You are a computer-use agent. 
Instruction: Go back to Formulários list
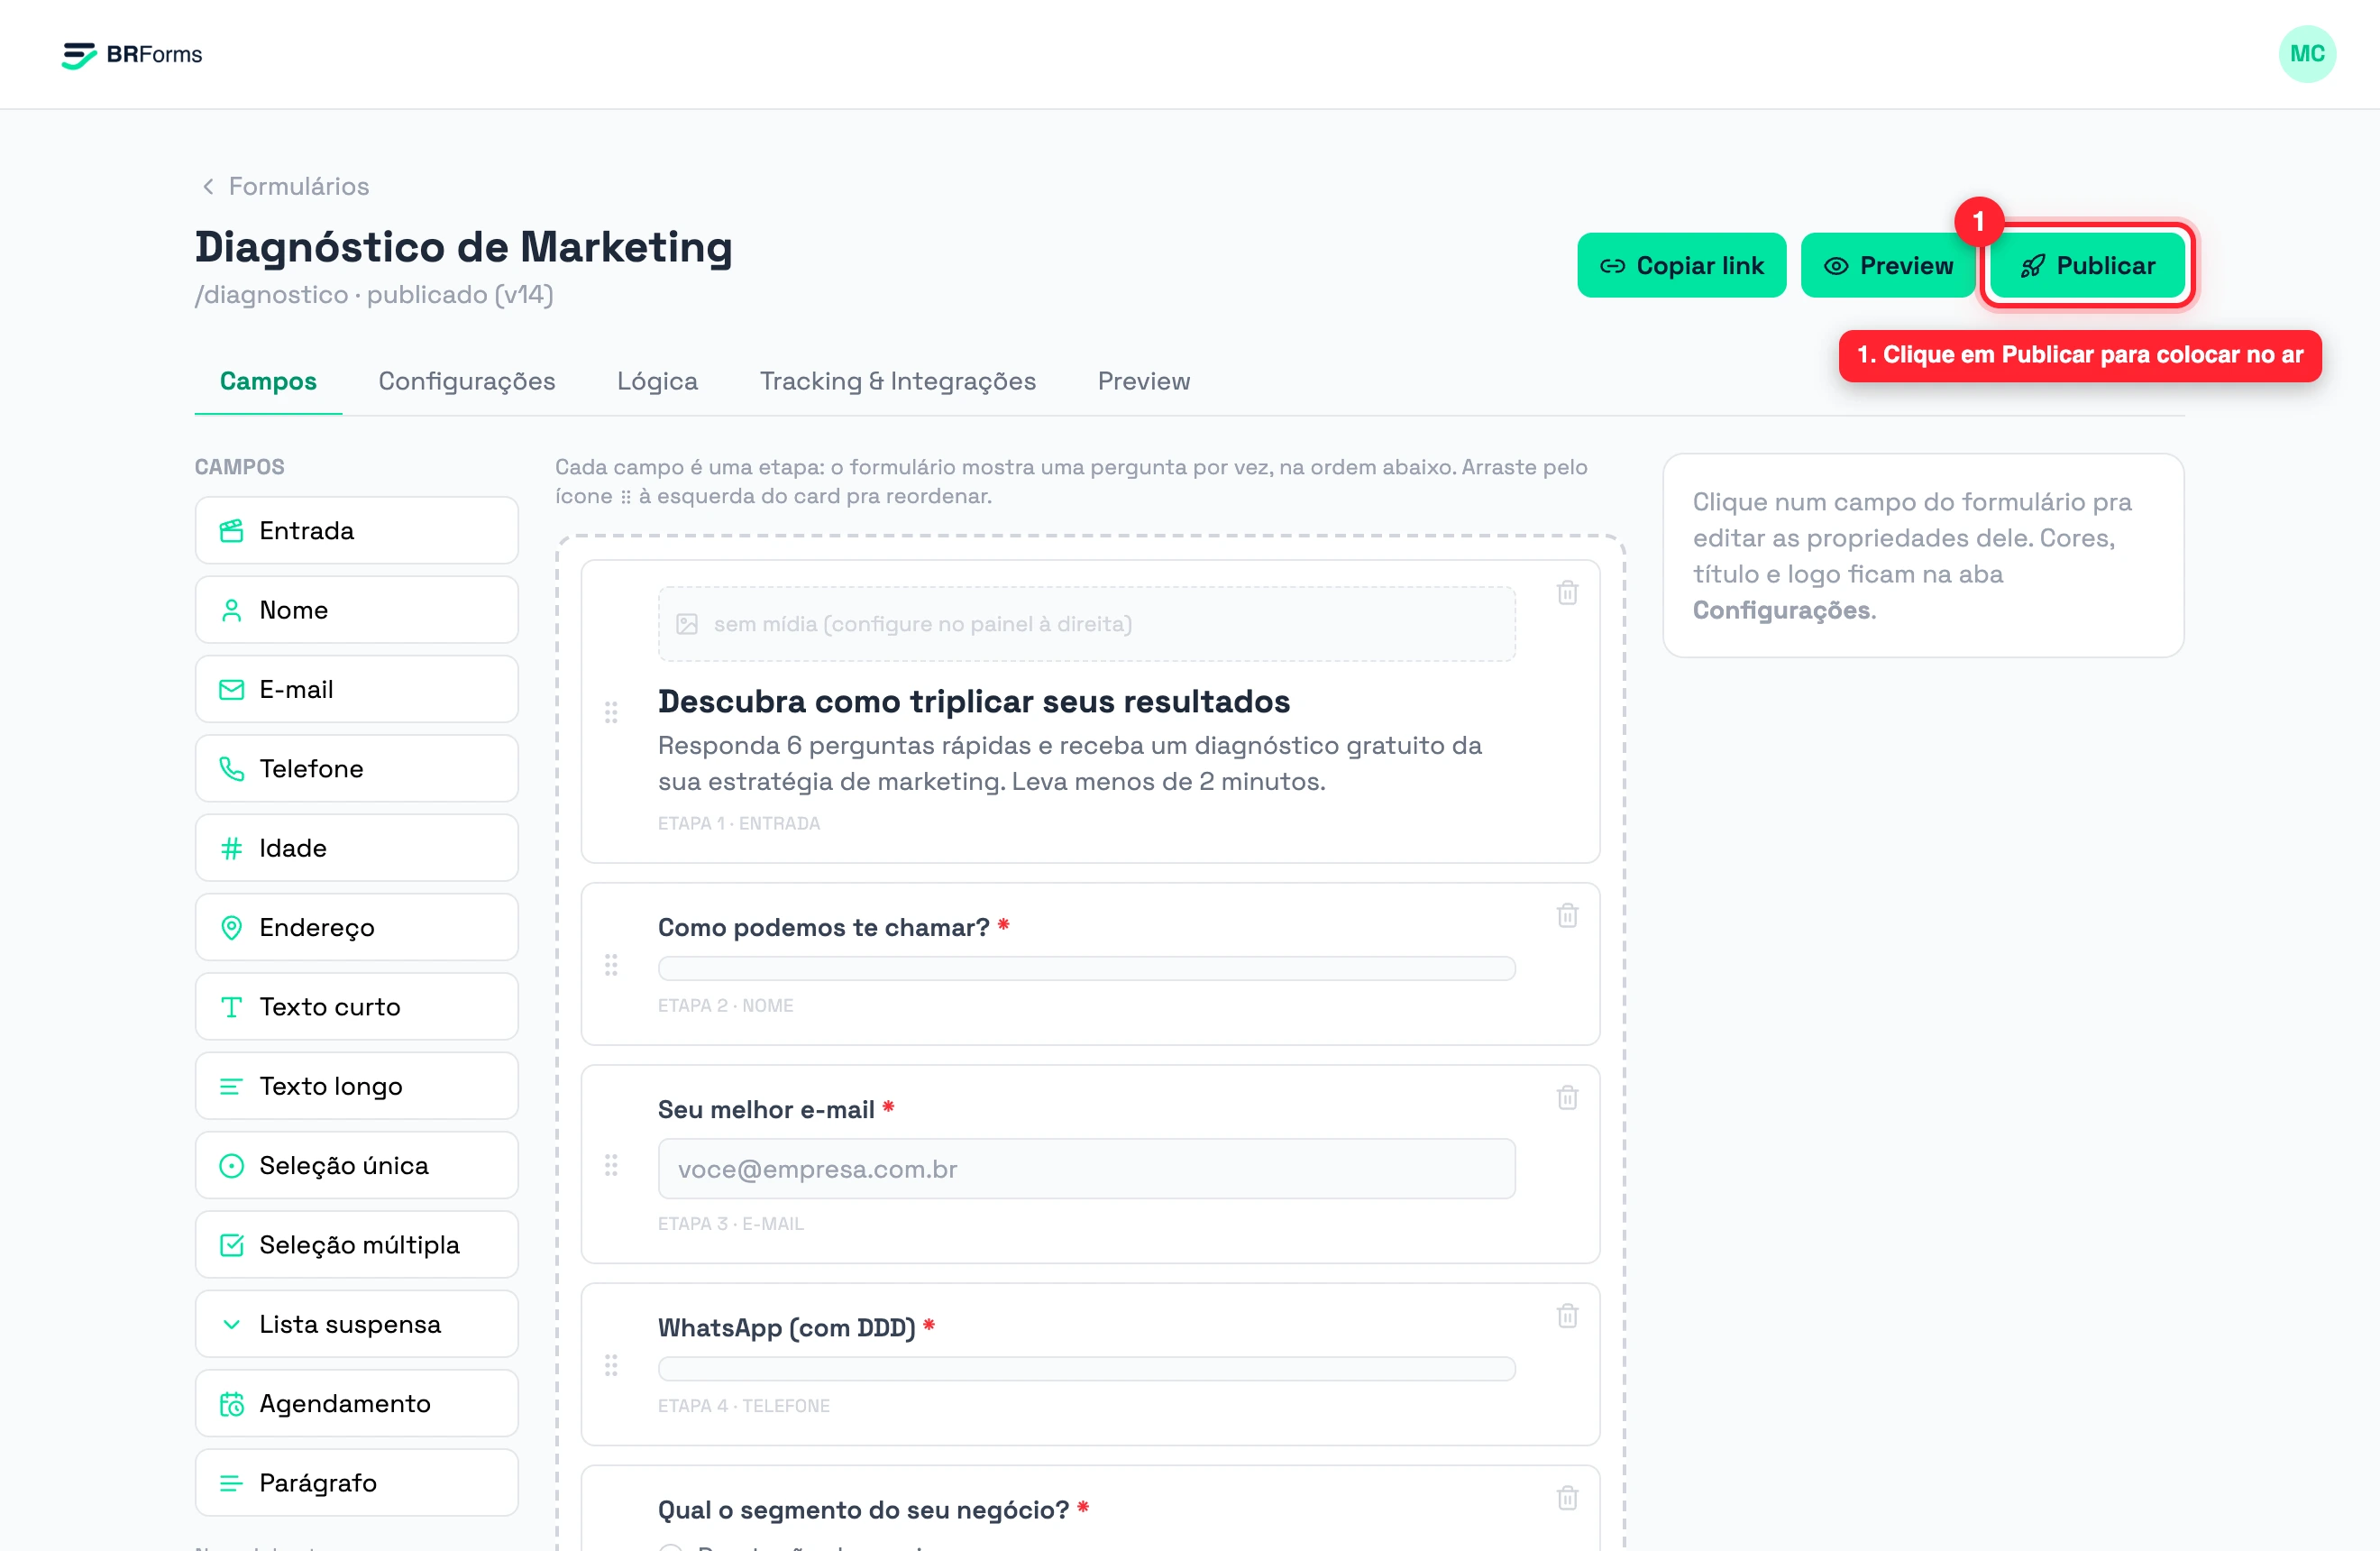285,186
